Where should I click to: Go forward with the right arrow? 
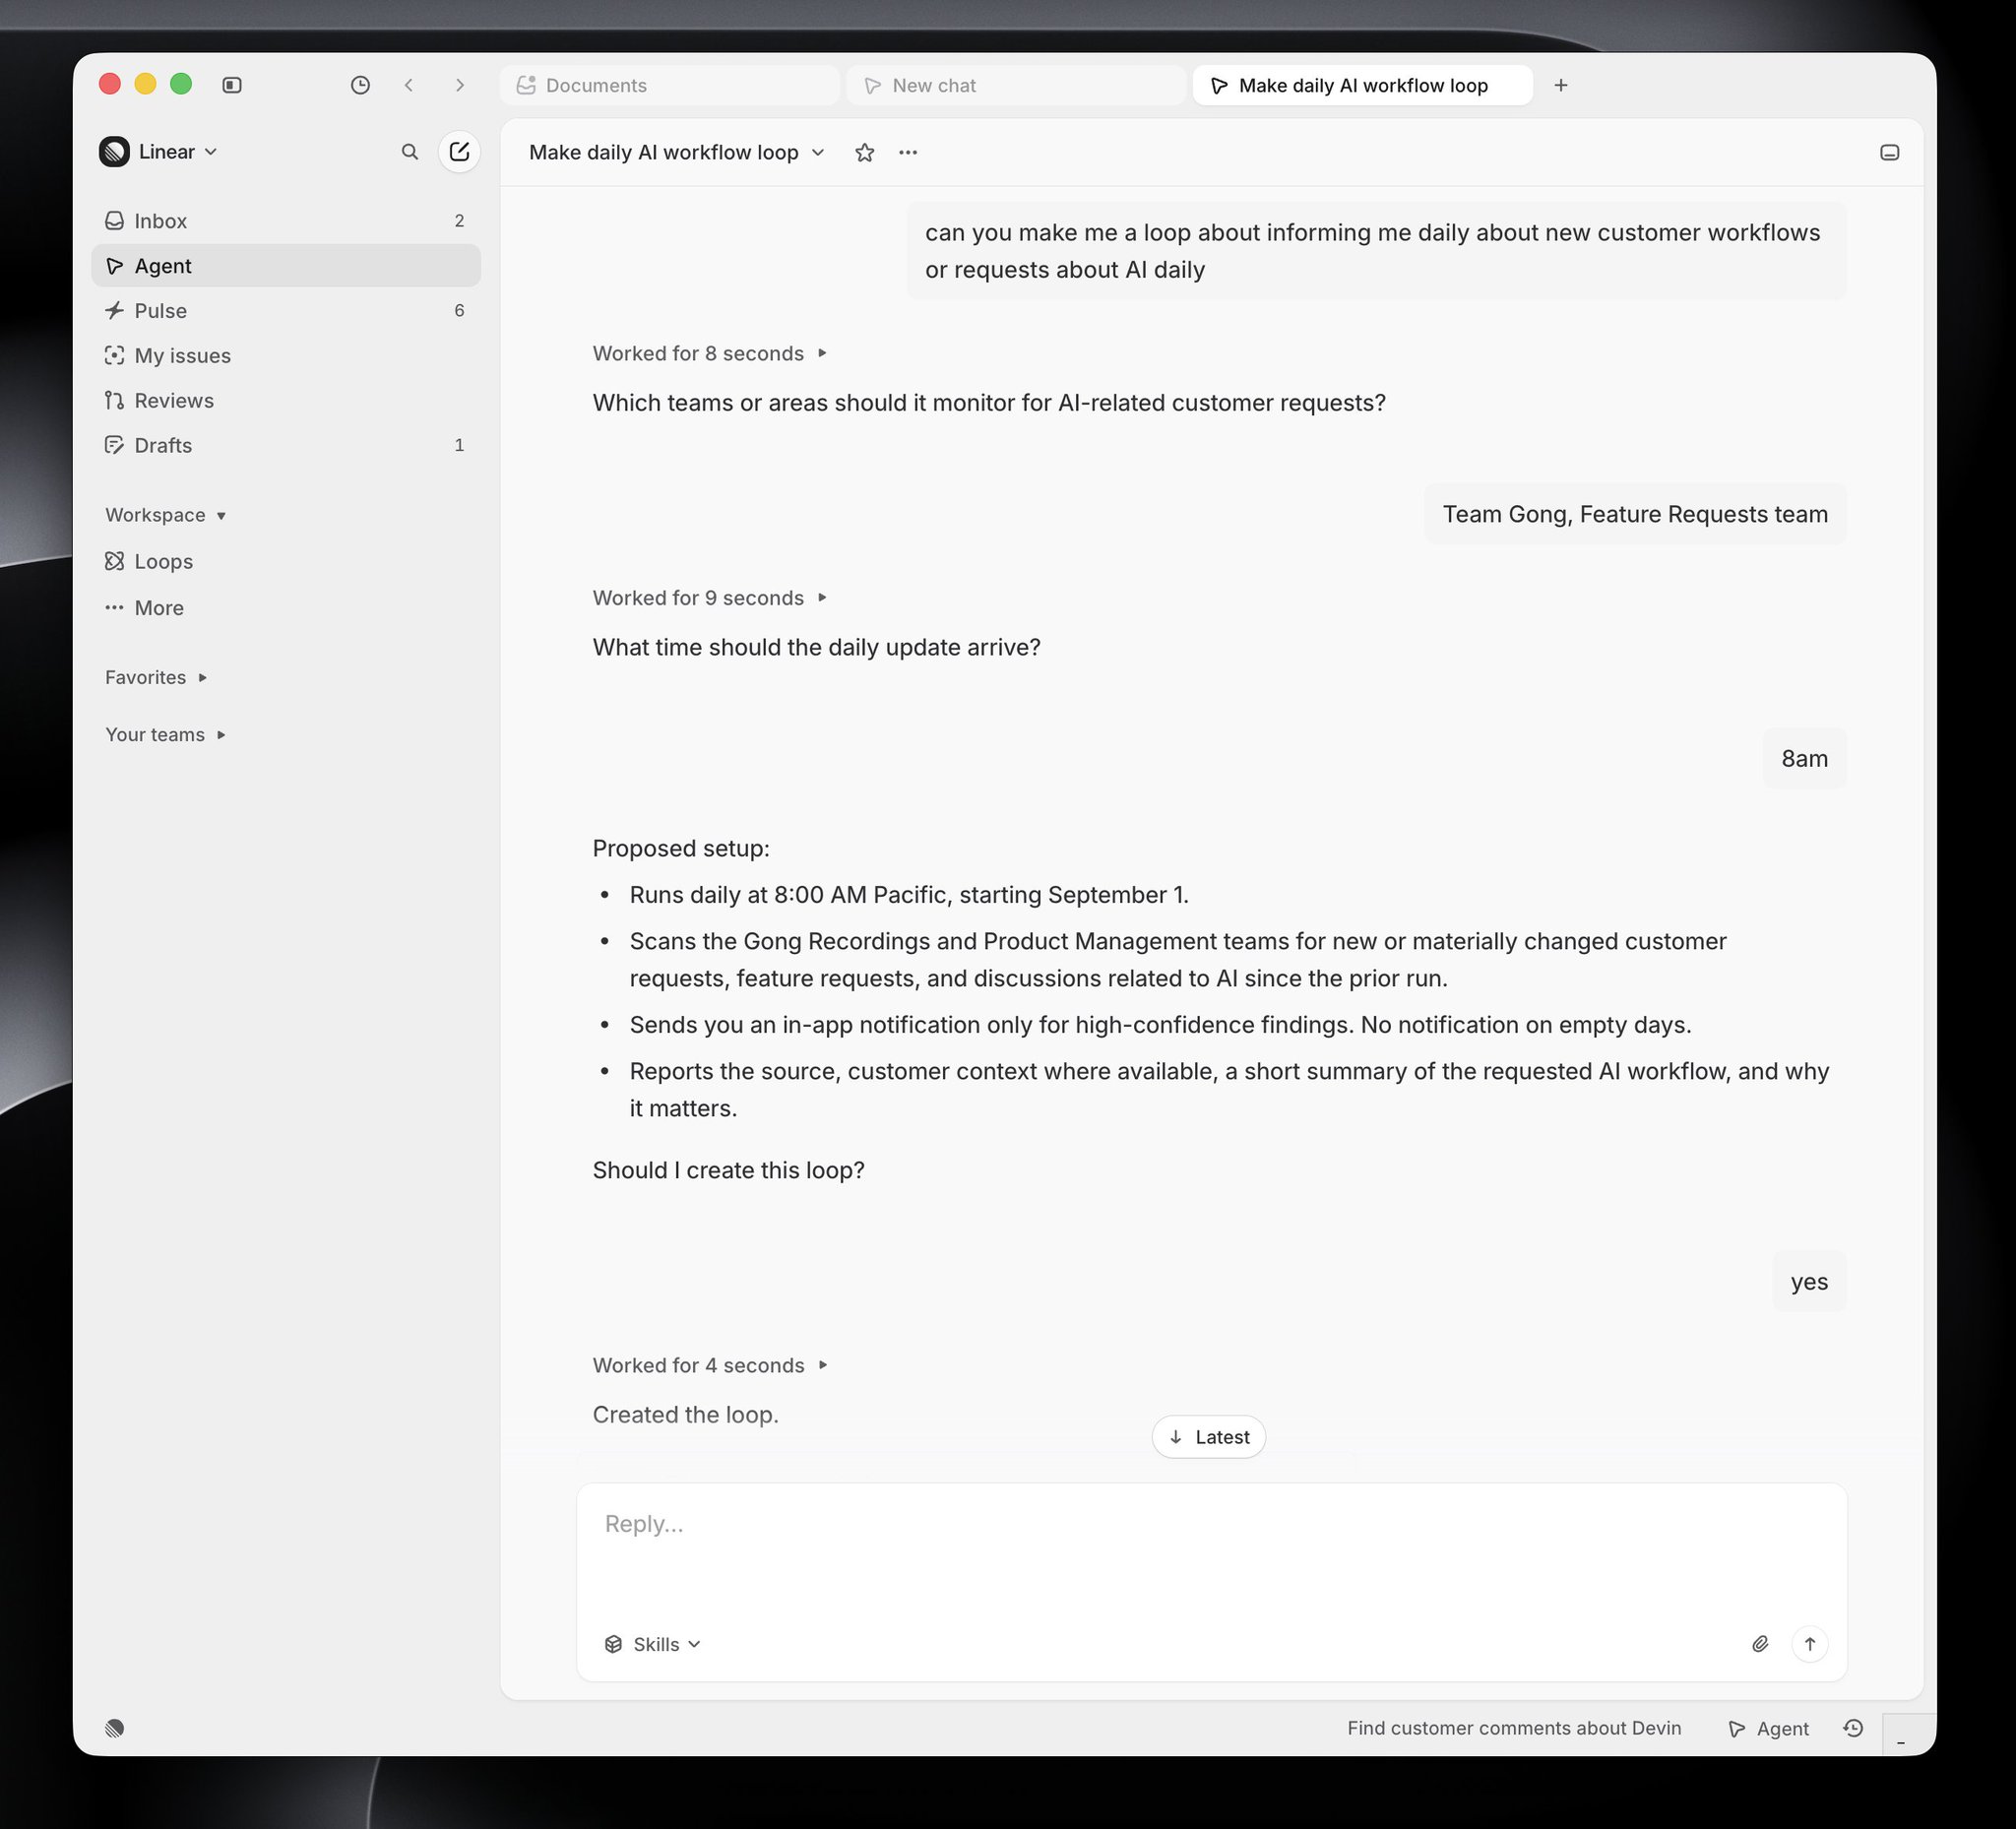click(460, 85)
